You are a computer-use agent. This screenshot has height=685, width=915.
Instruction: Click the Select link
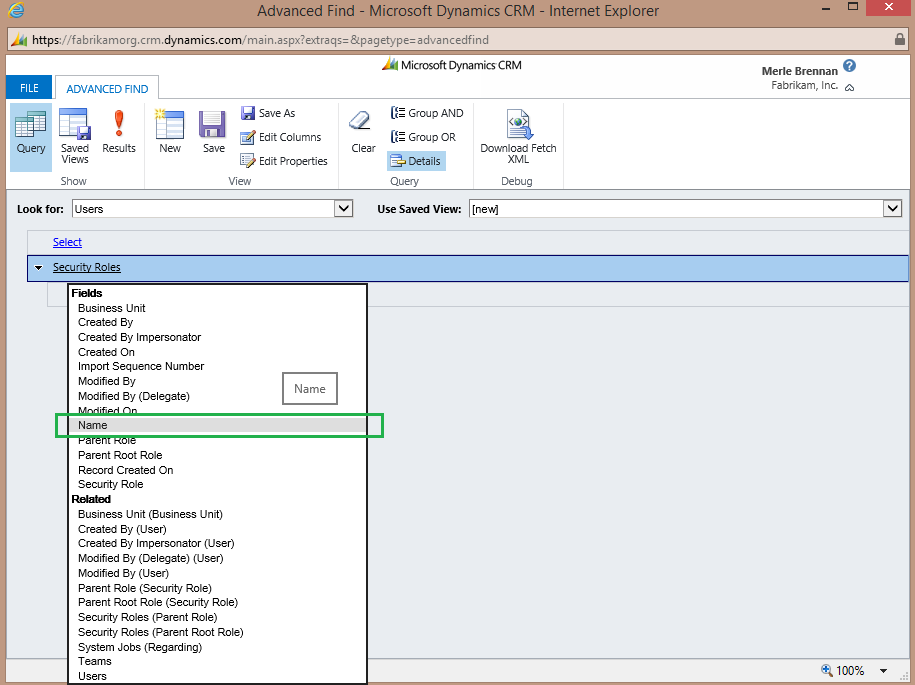tap(67, 242)
